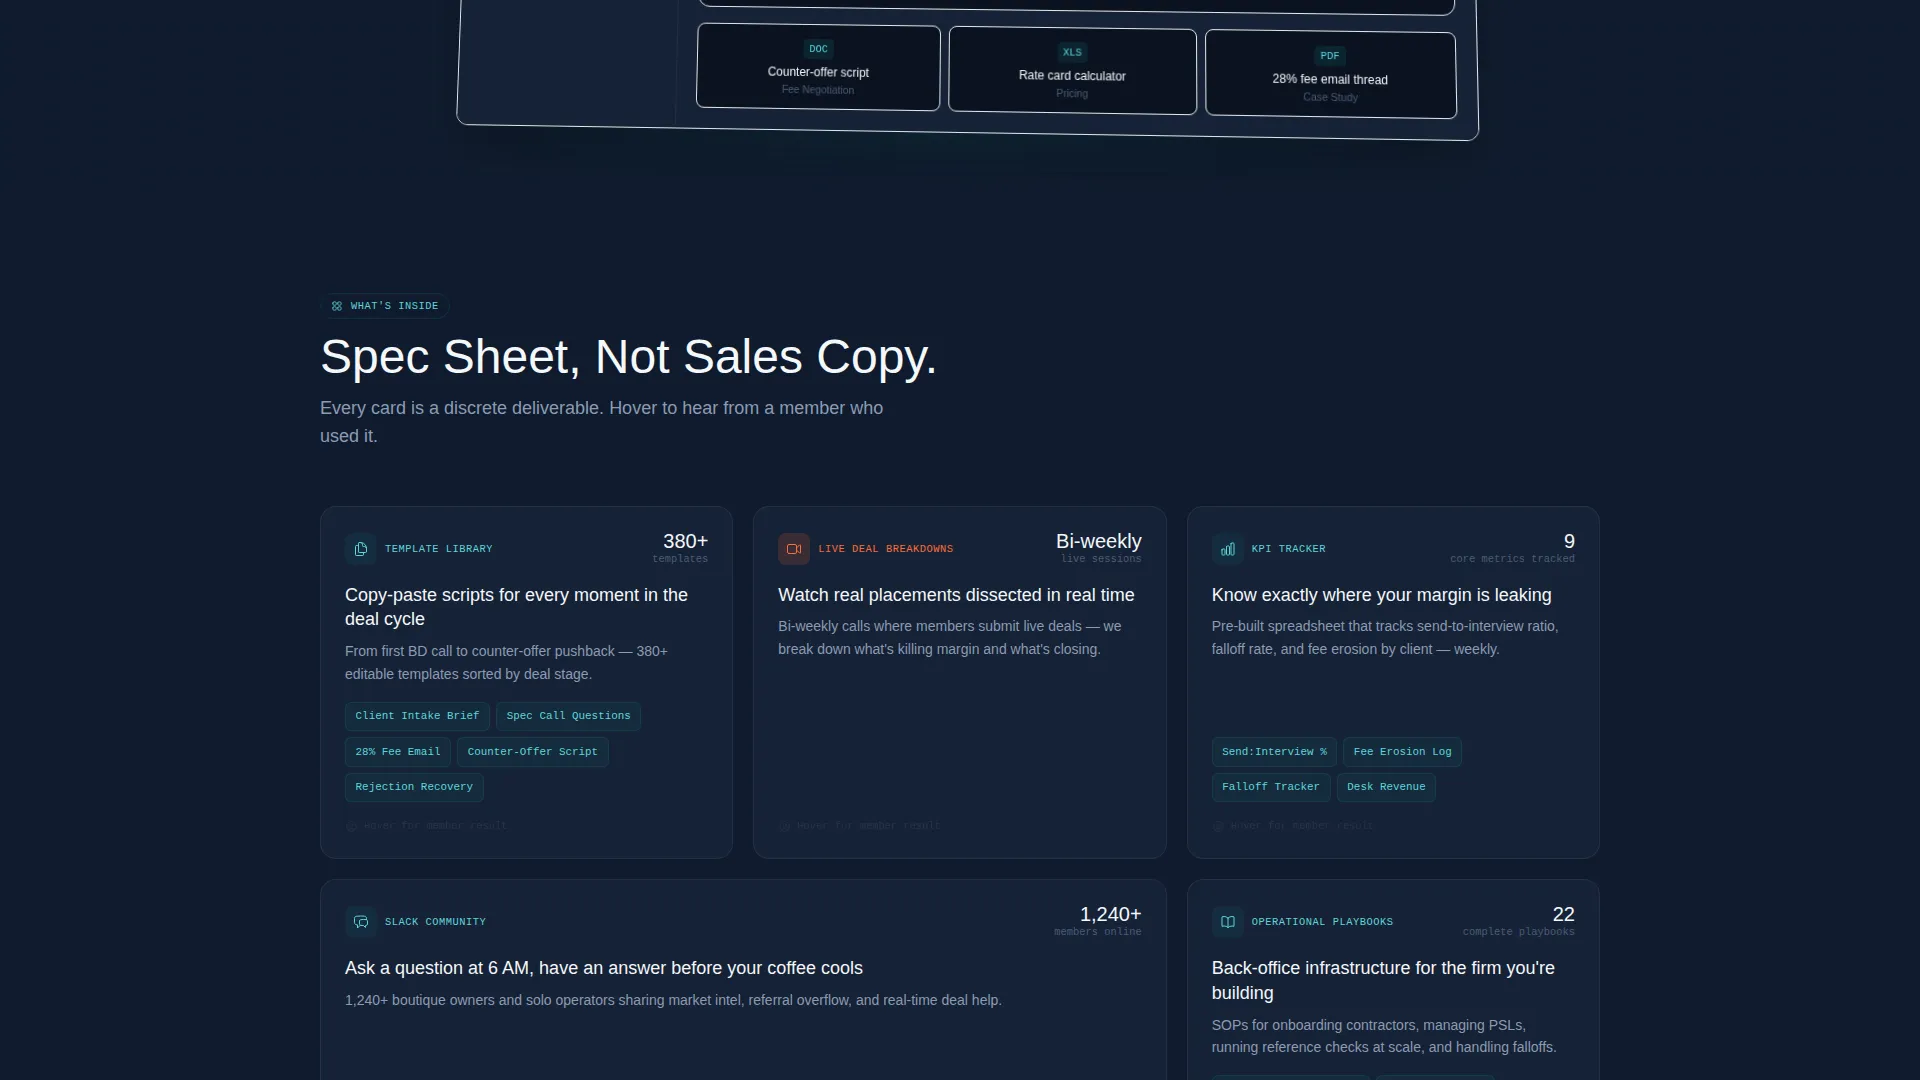Screen dimensions: 1920x1080
Task: Select the Counter-Offer Script tag
Action: point(532,752)
